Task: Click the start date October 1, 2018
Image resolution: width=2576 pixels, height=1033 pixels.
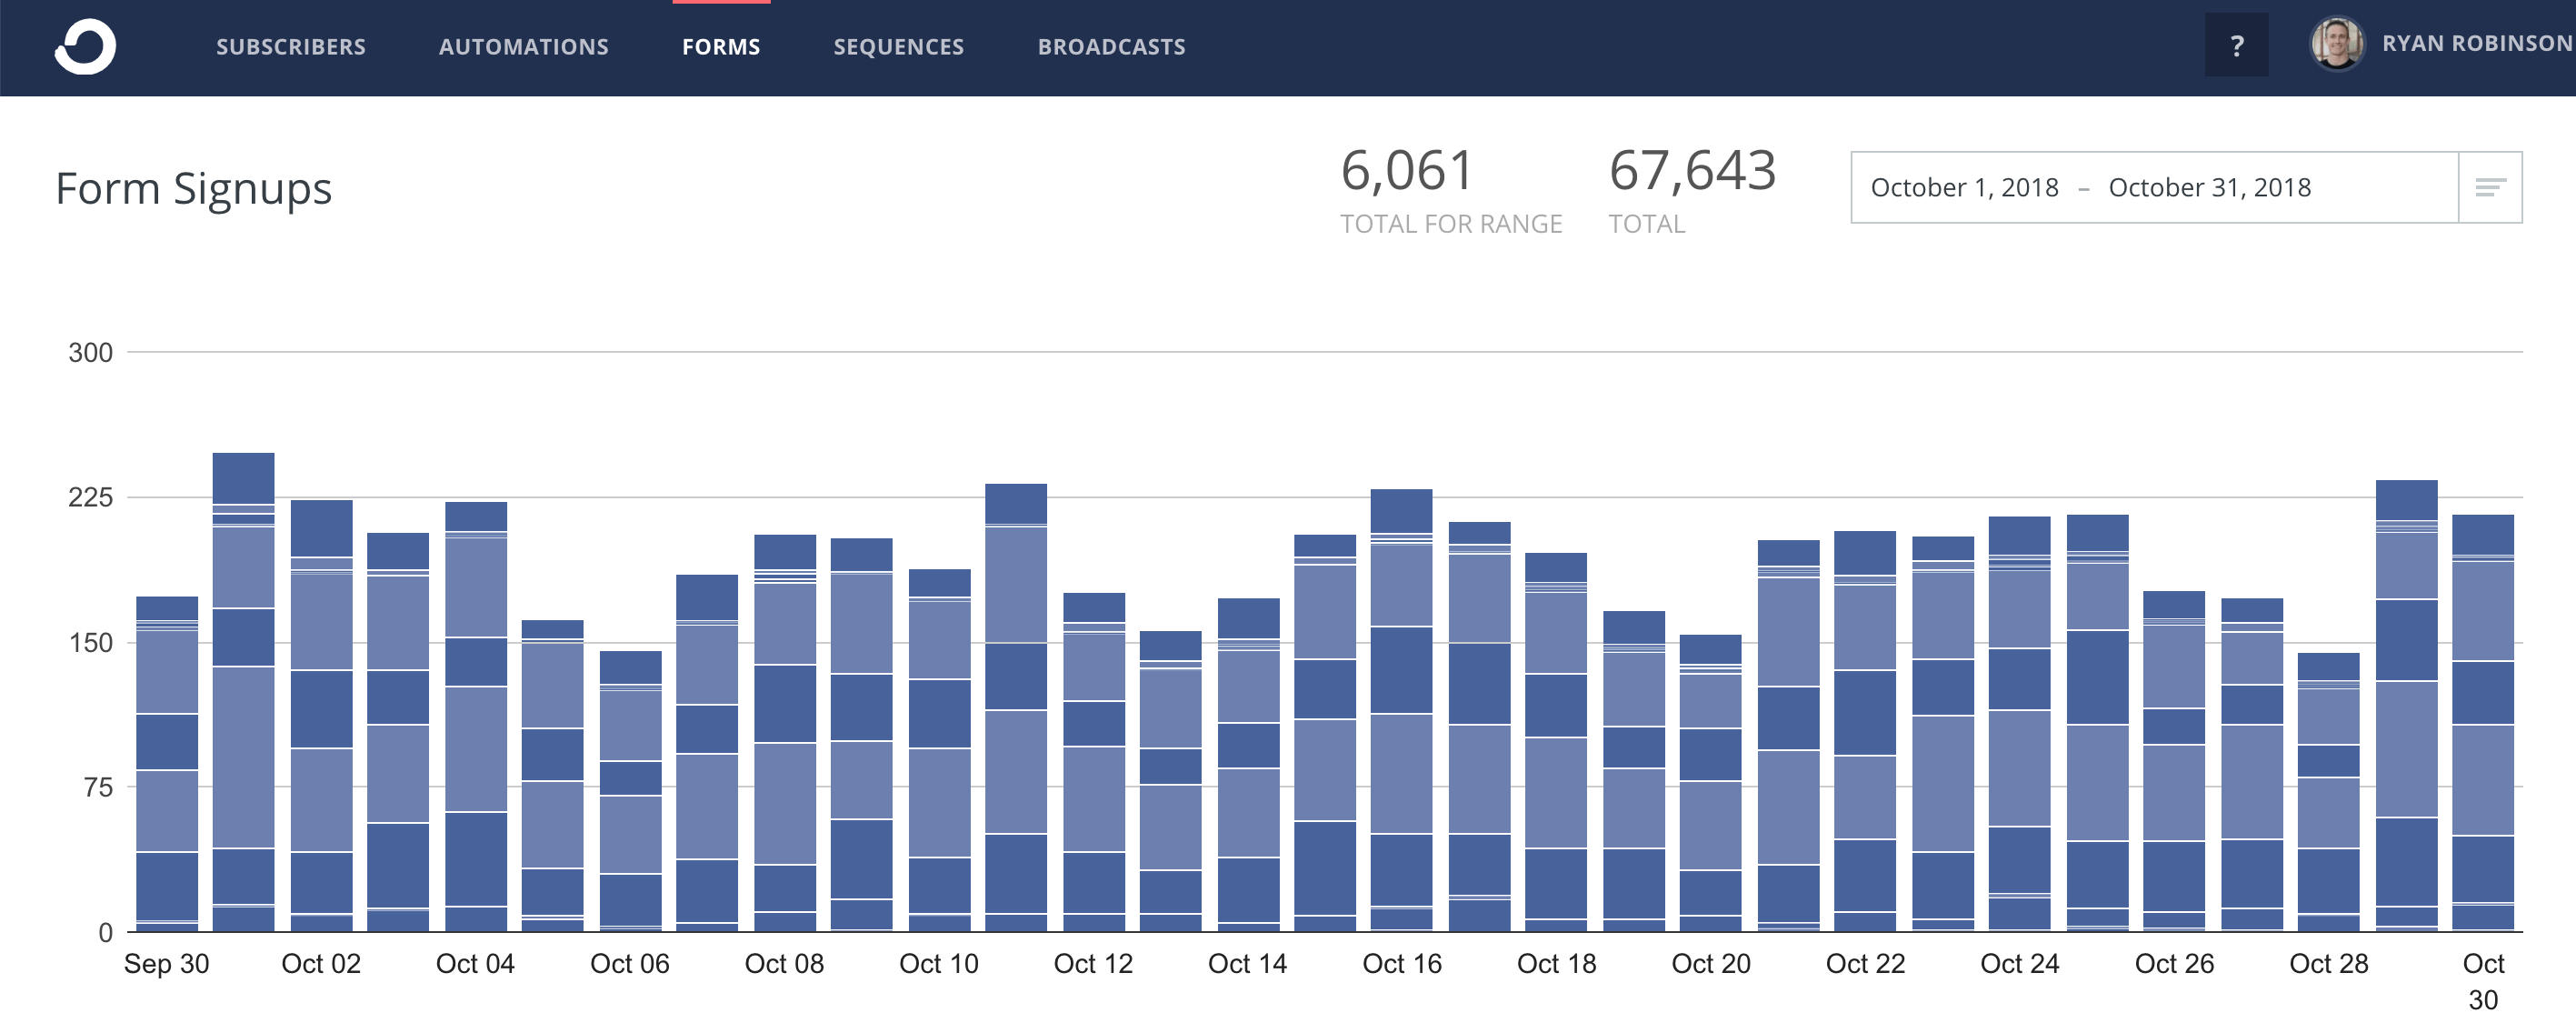Action: click(1964, 187)
